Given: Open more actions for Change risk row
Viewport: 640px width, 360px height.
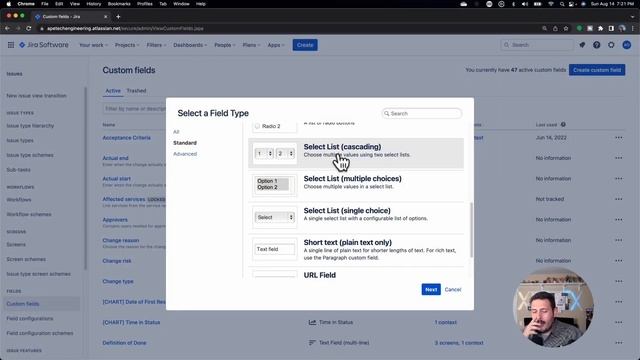Looking at the screenshot, I should pos(619,260).
